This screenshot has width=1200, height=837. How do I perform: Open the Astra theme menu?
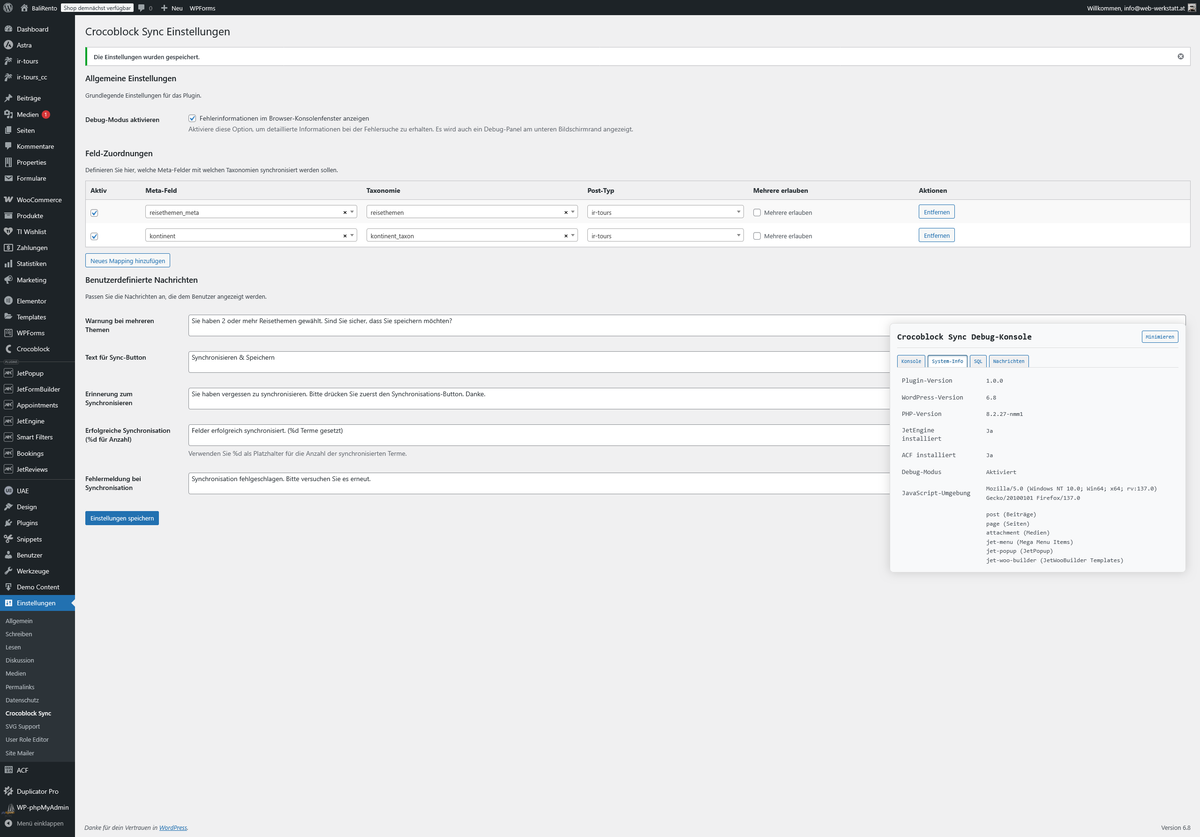(37, 45)
